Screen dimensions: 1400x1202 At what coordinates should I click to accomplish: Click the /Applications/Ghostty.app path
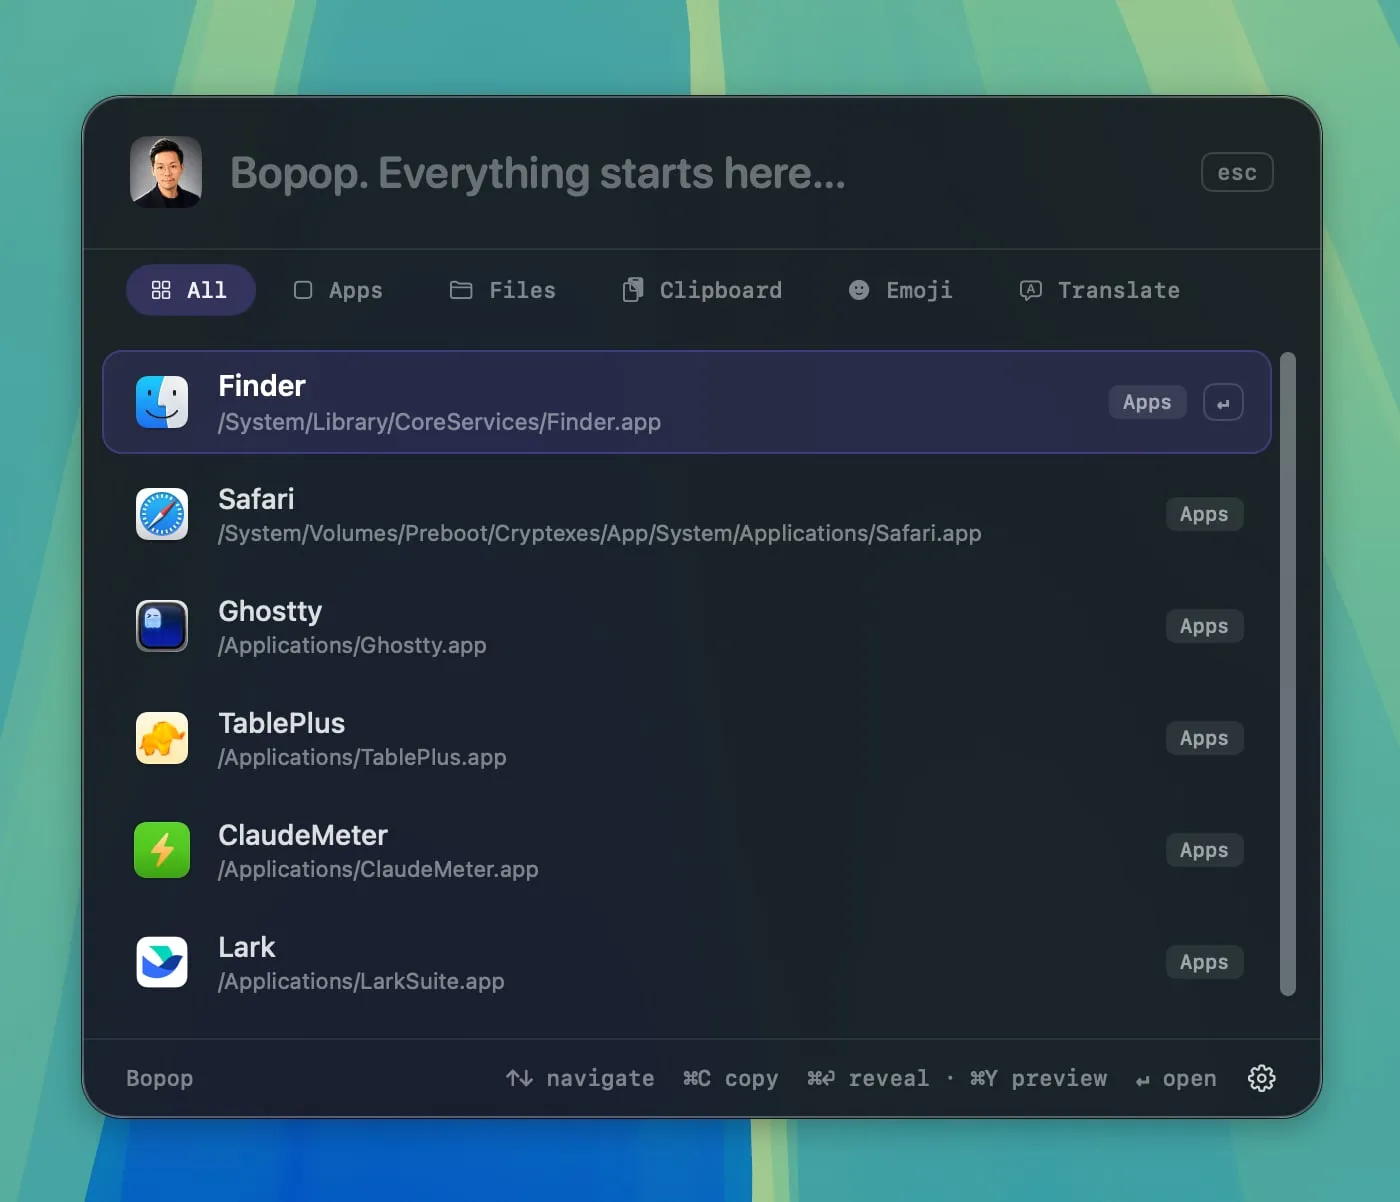(x=352, y=646)
